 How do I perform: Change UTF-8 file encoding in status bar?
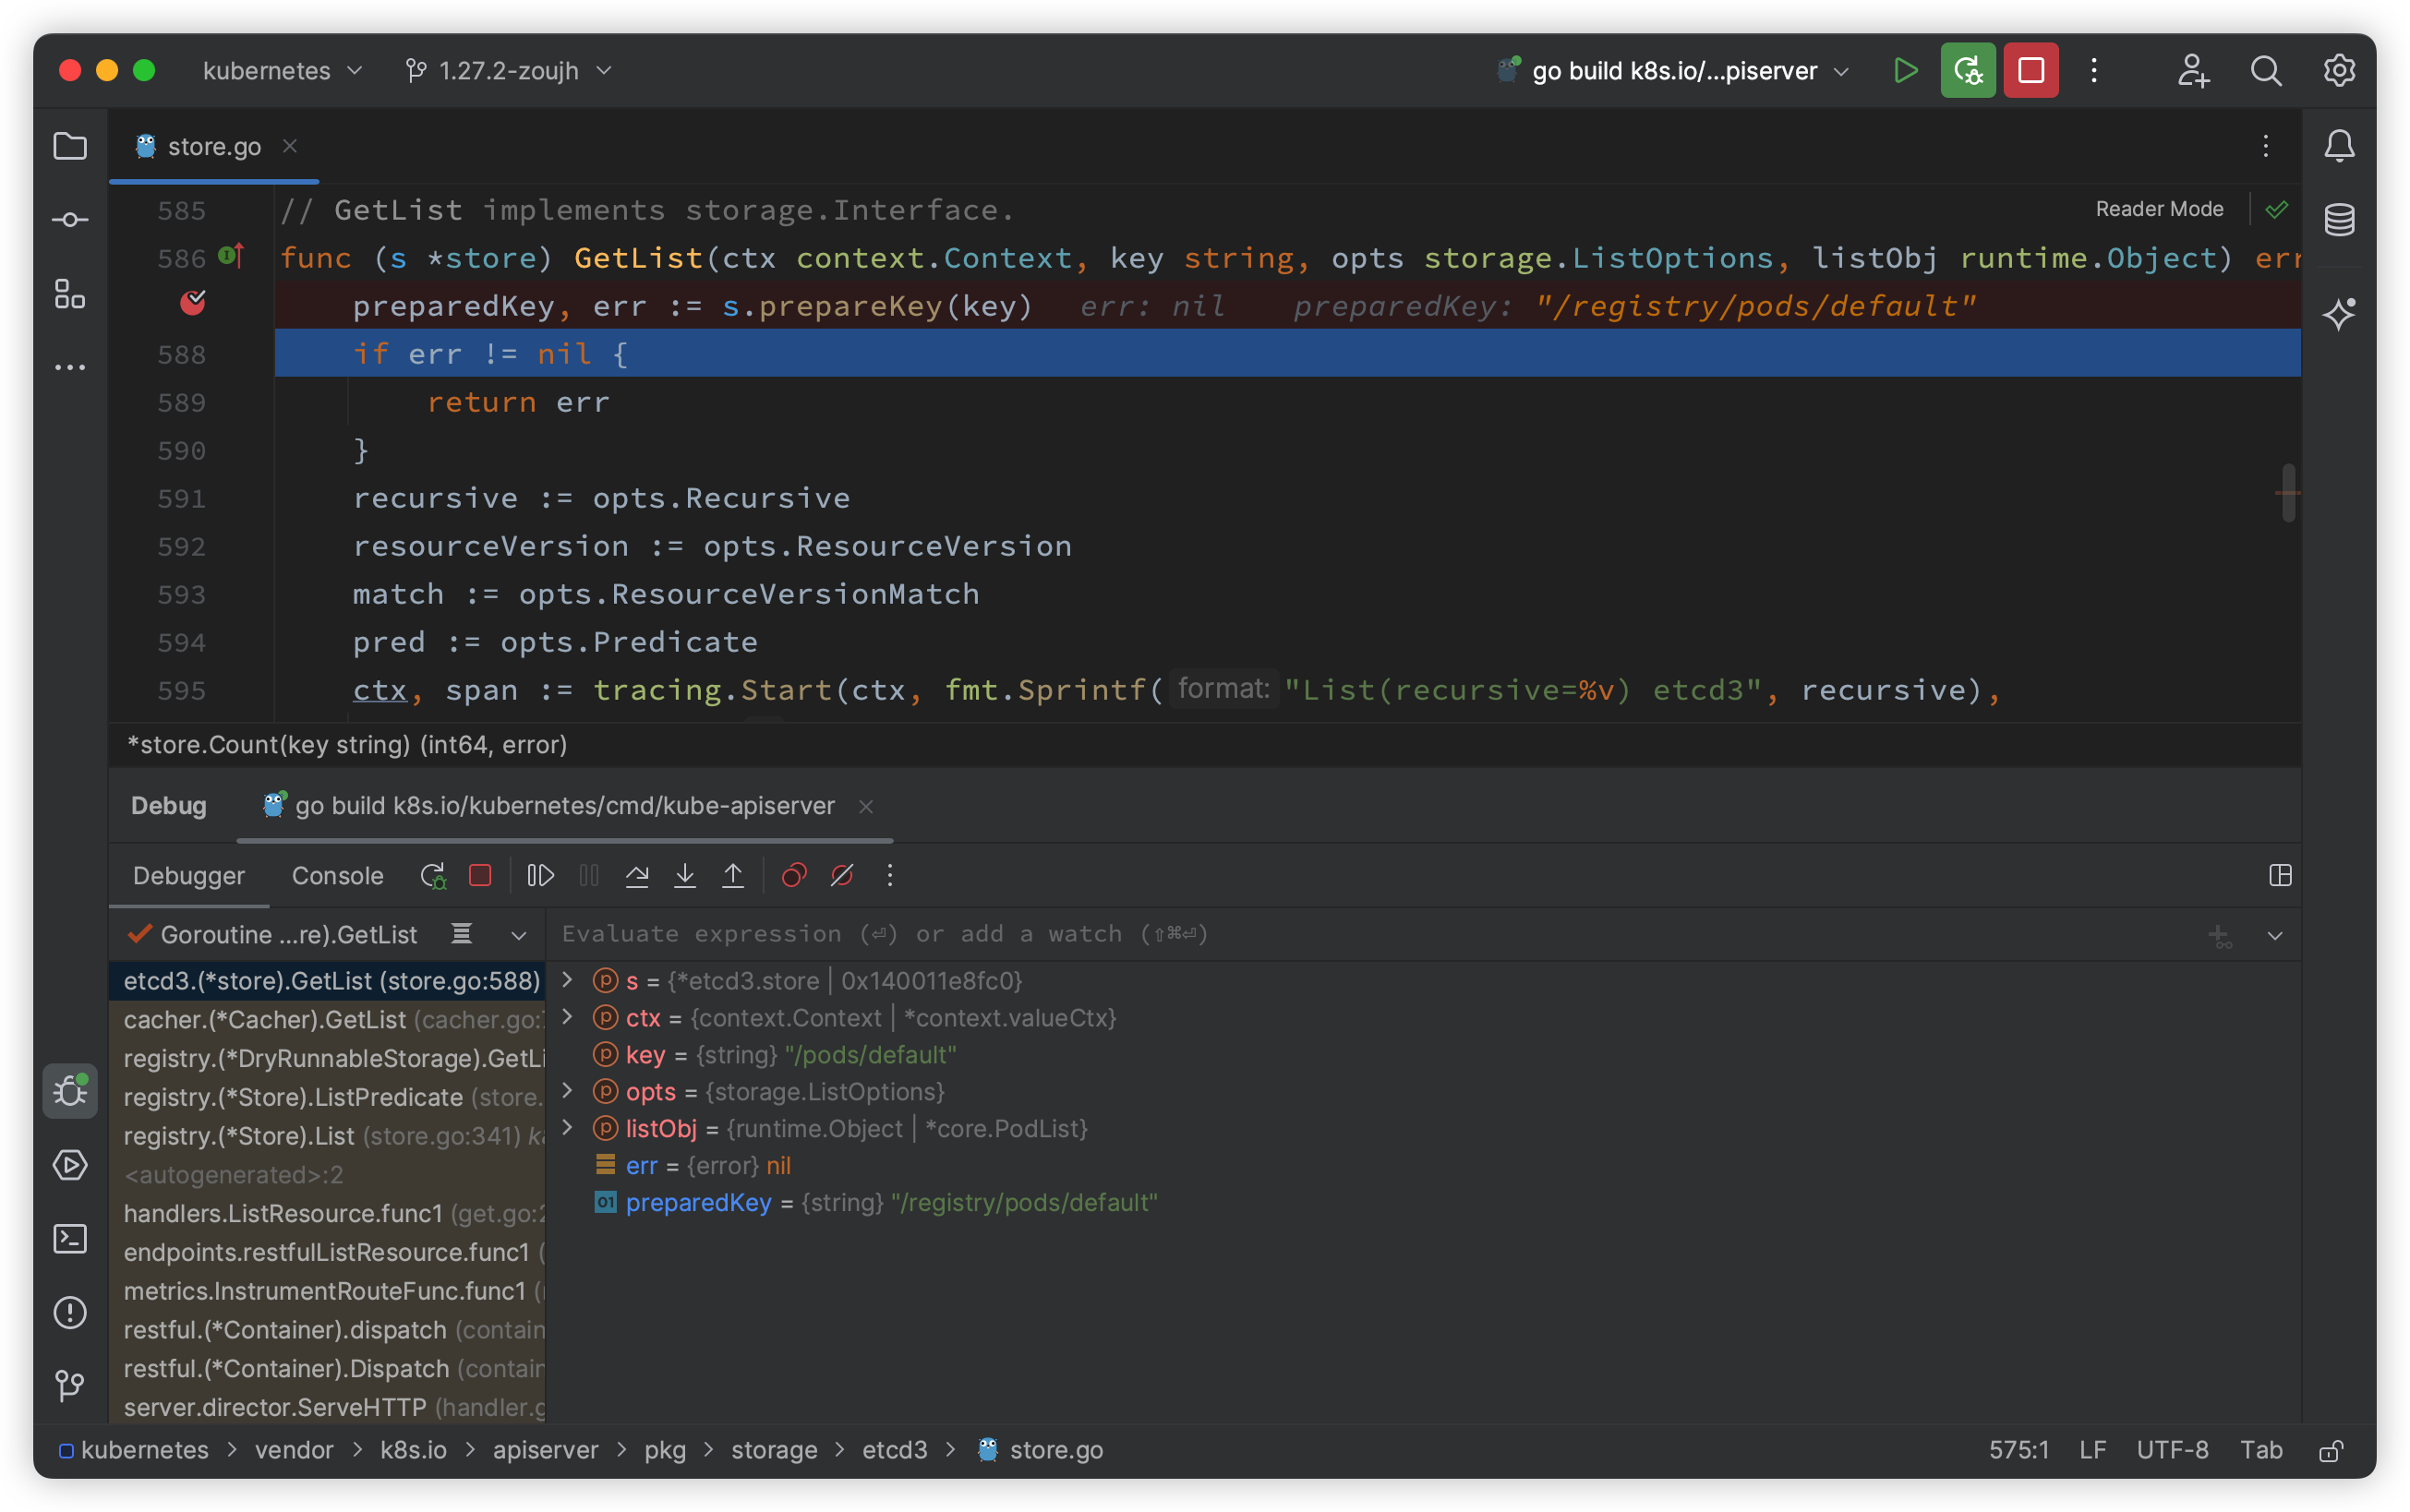tap(2172, 1450)
